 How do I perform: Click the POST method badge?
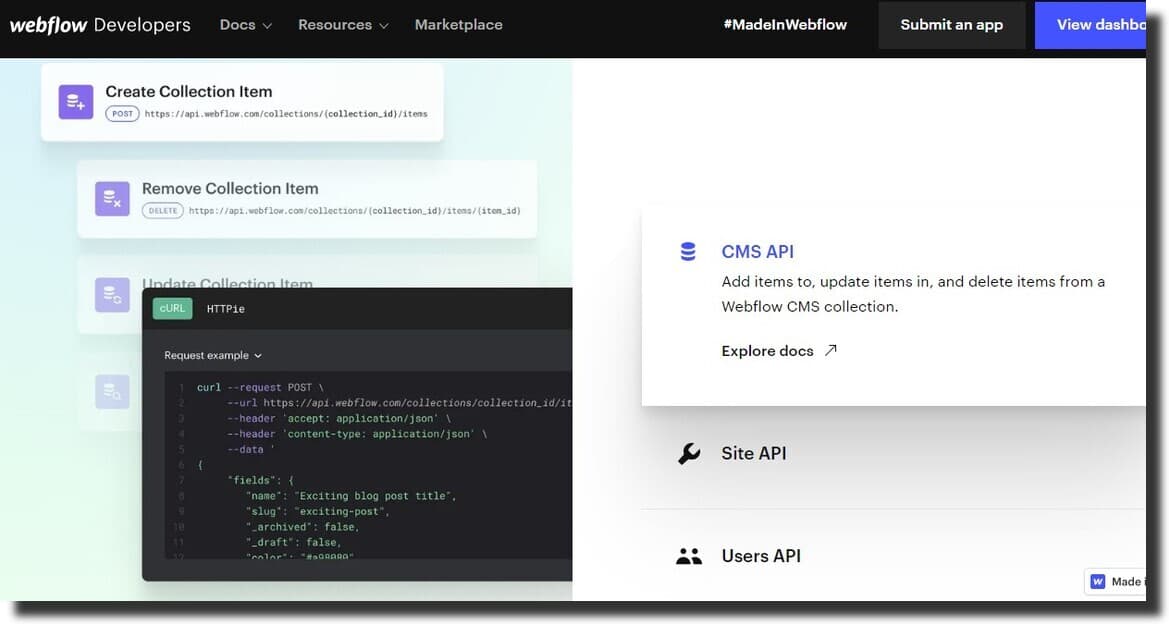click(122, 113)
